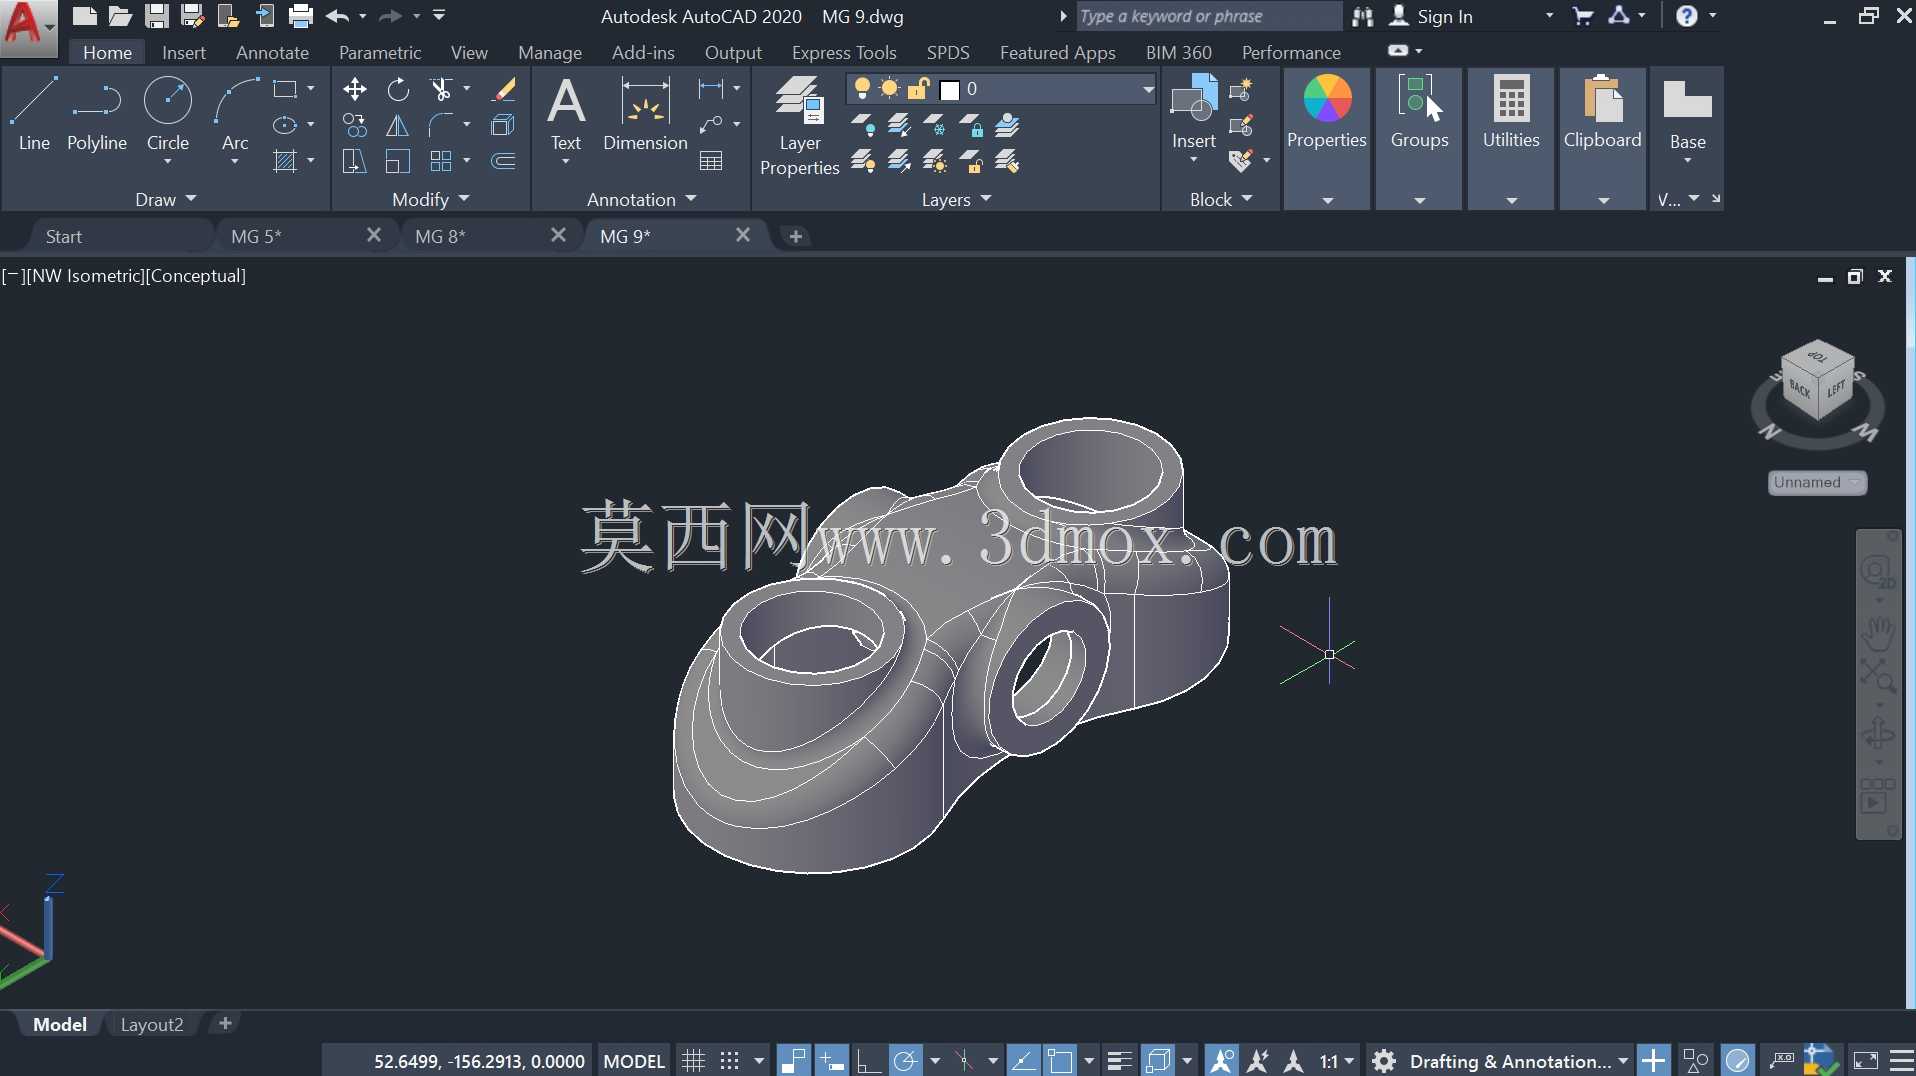Expand the Block panel

1220,199
